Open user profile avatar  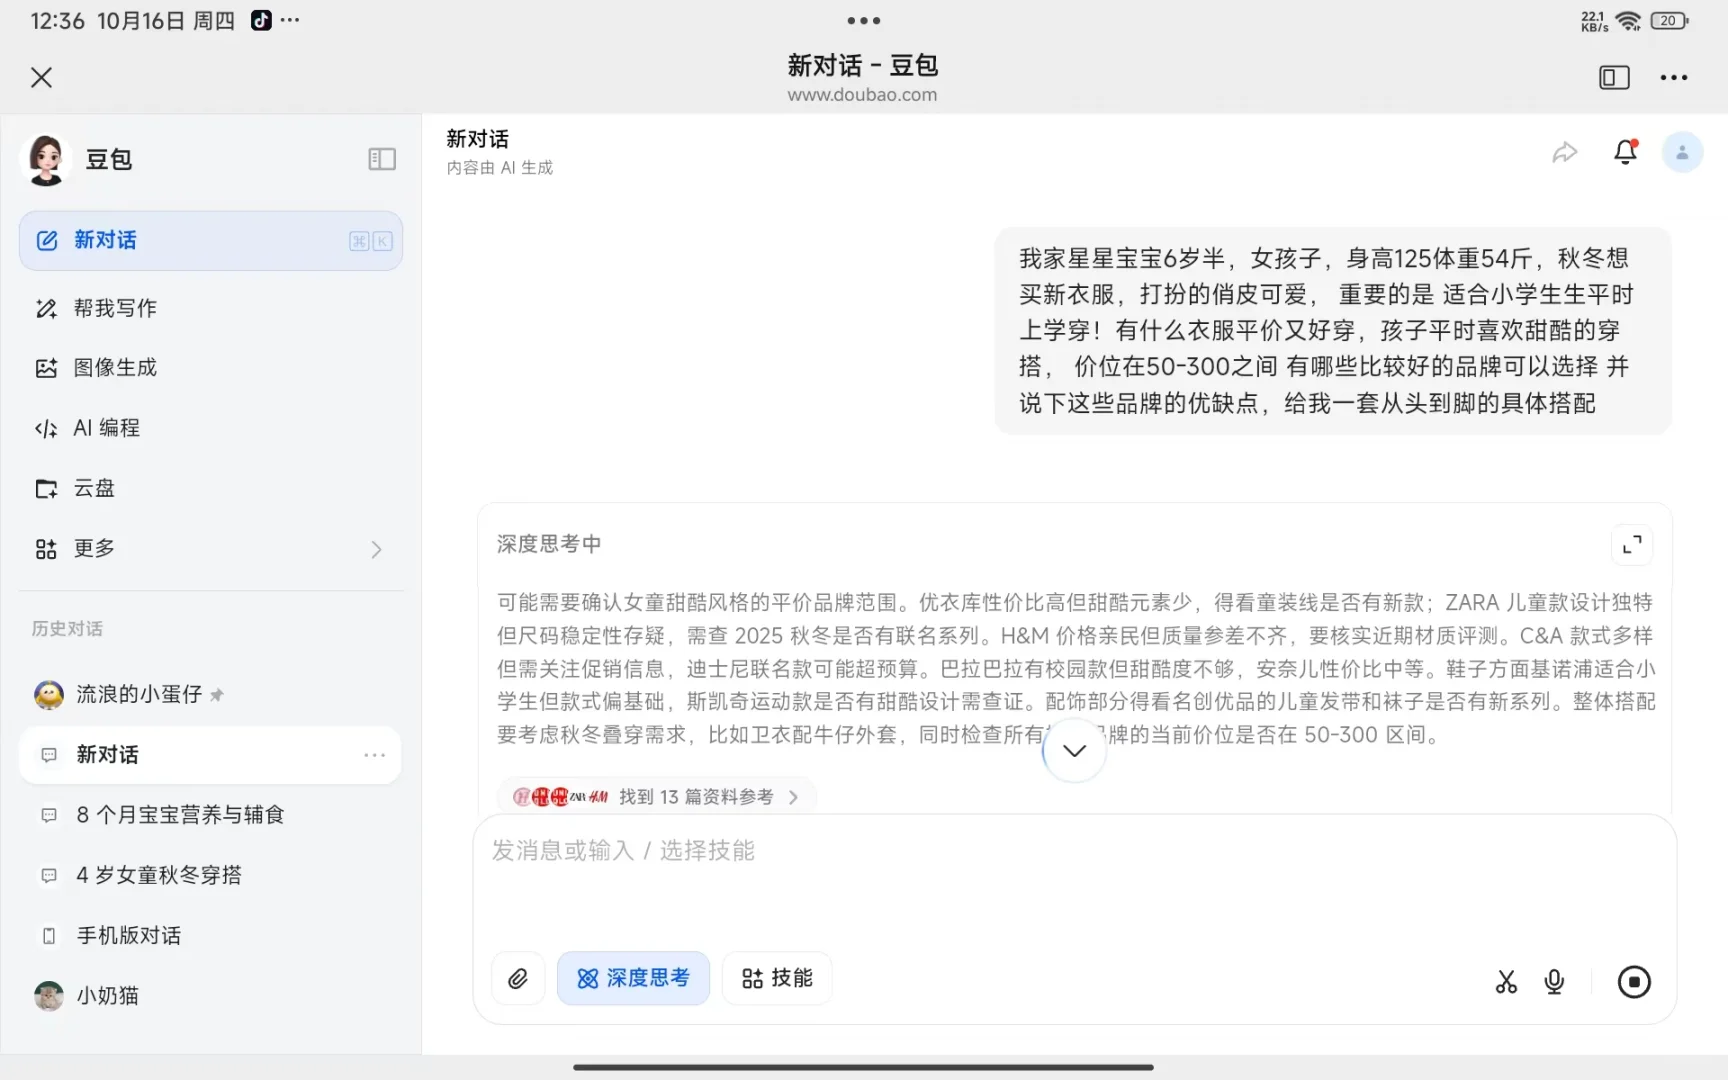pyautogui.click(x=1682, y=152)
